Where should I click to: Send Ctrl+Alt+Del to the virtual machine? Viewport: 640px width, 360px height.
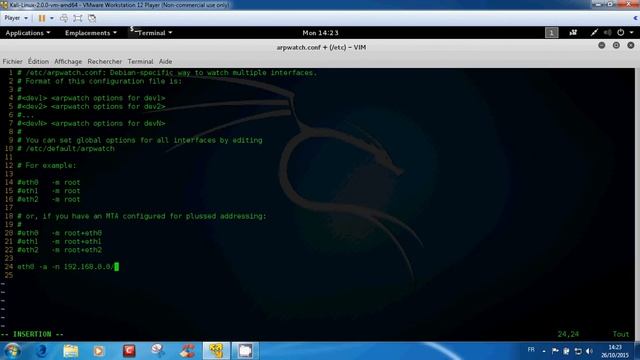click(x=64, y=18)
